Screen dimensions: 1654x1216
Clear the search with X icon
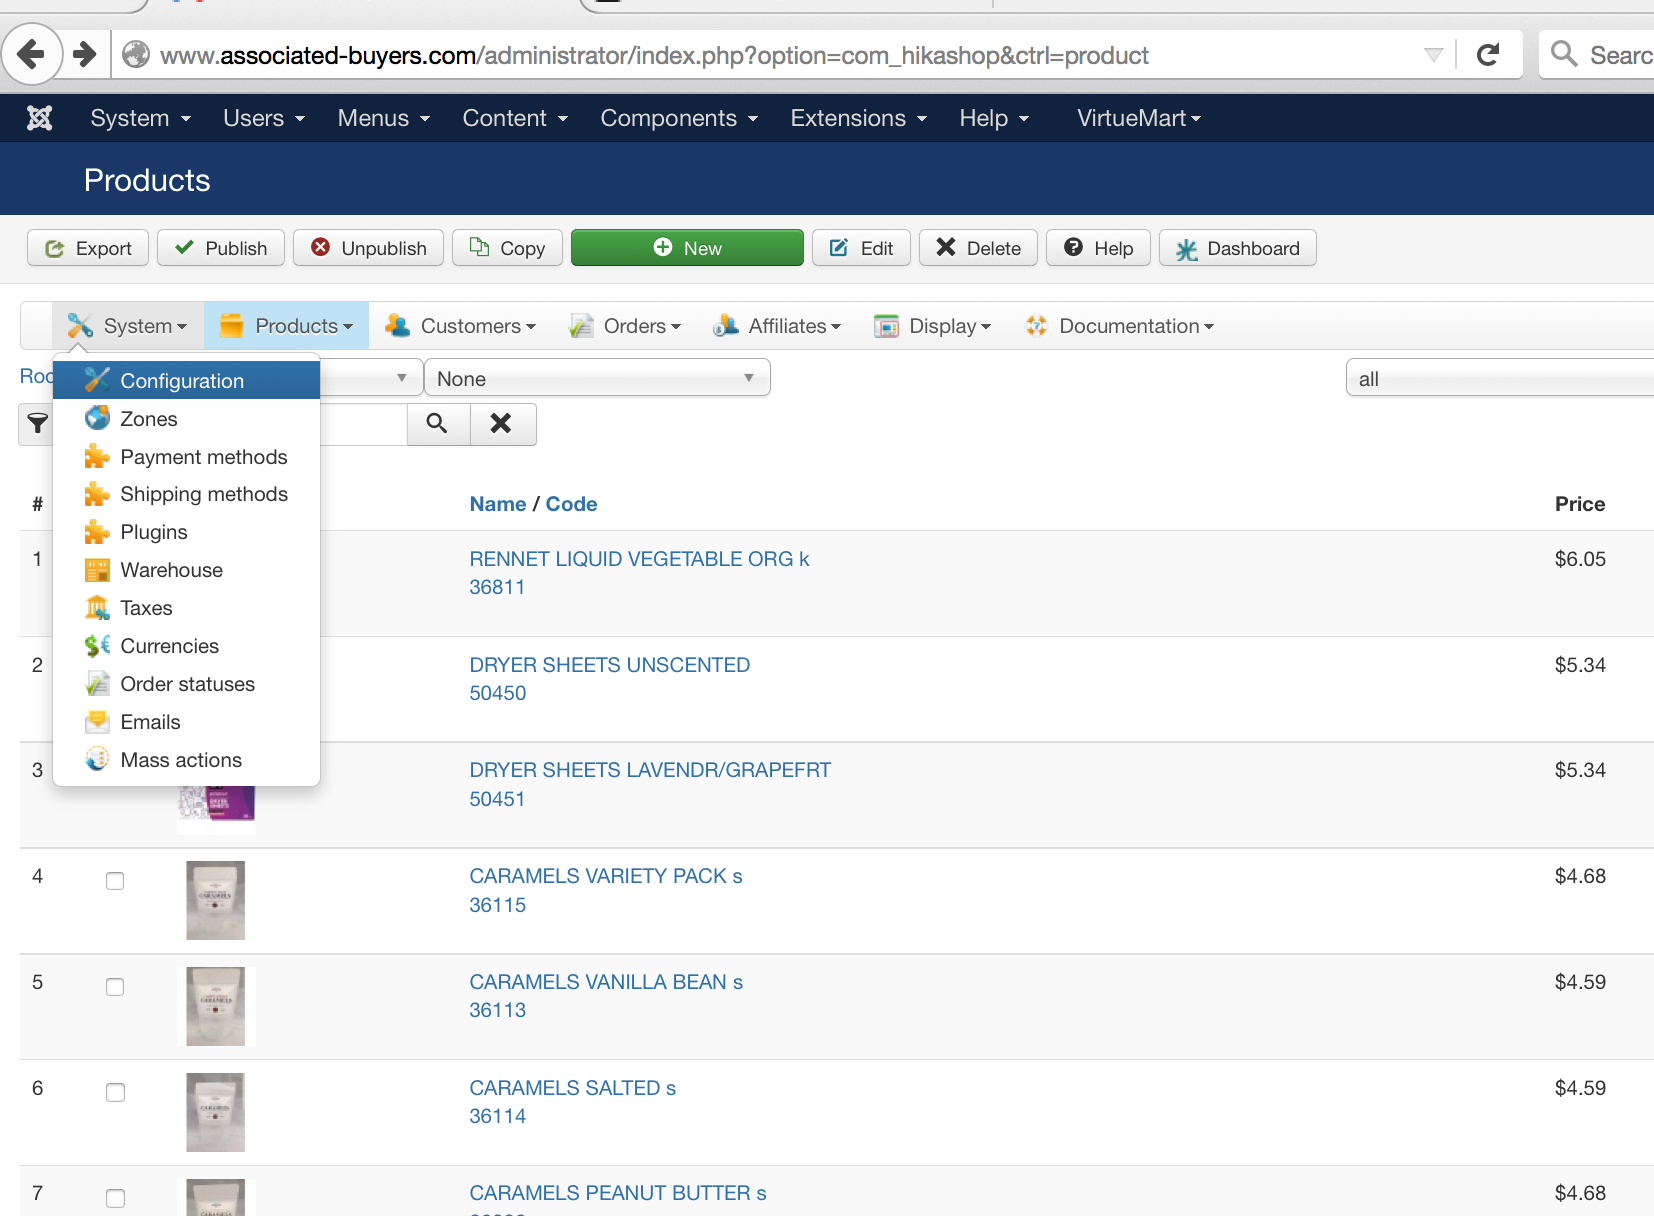point(502,423)
